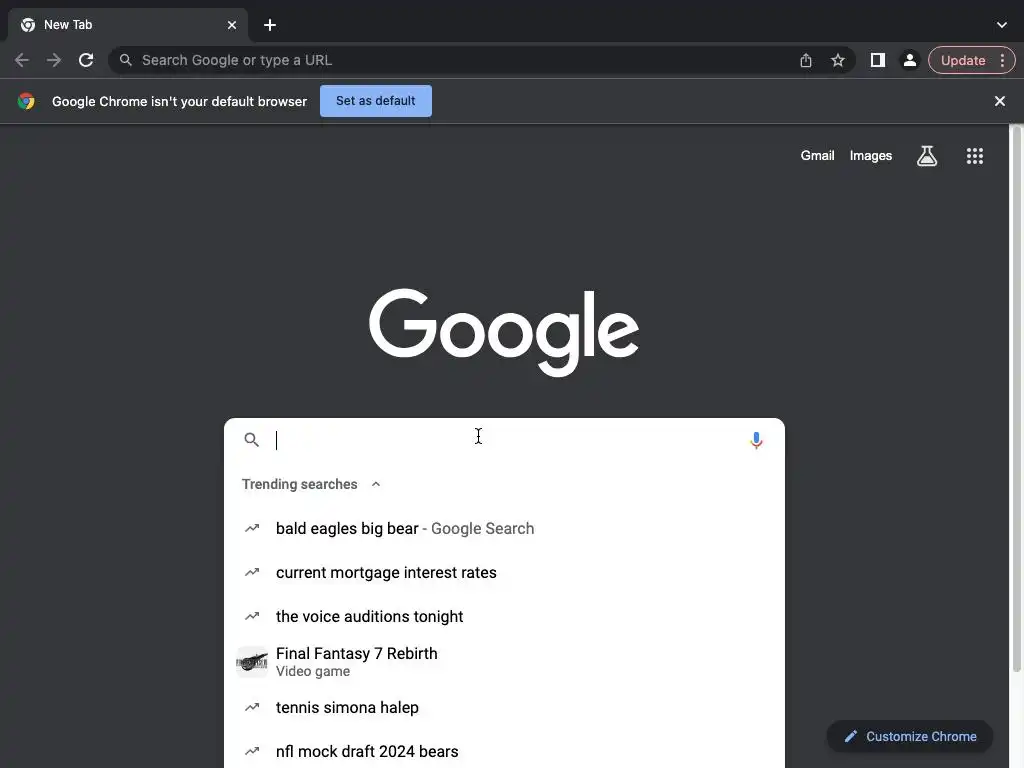Select suggestion nfl mock draft 2024 bears
Viewport: 1024px width, 768px height.
click(x=504, y=751)
